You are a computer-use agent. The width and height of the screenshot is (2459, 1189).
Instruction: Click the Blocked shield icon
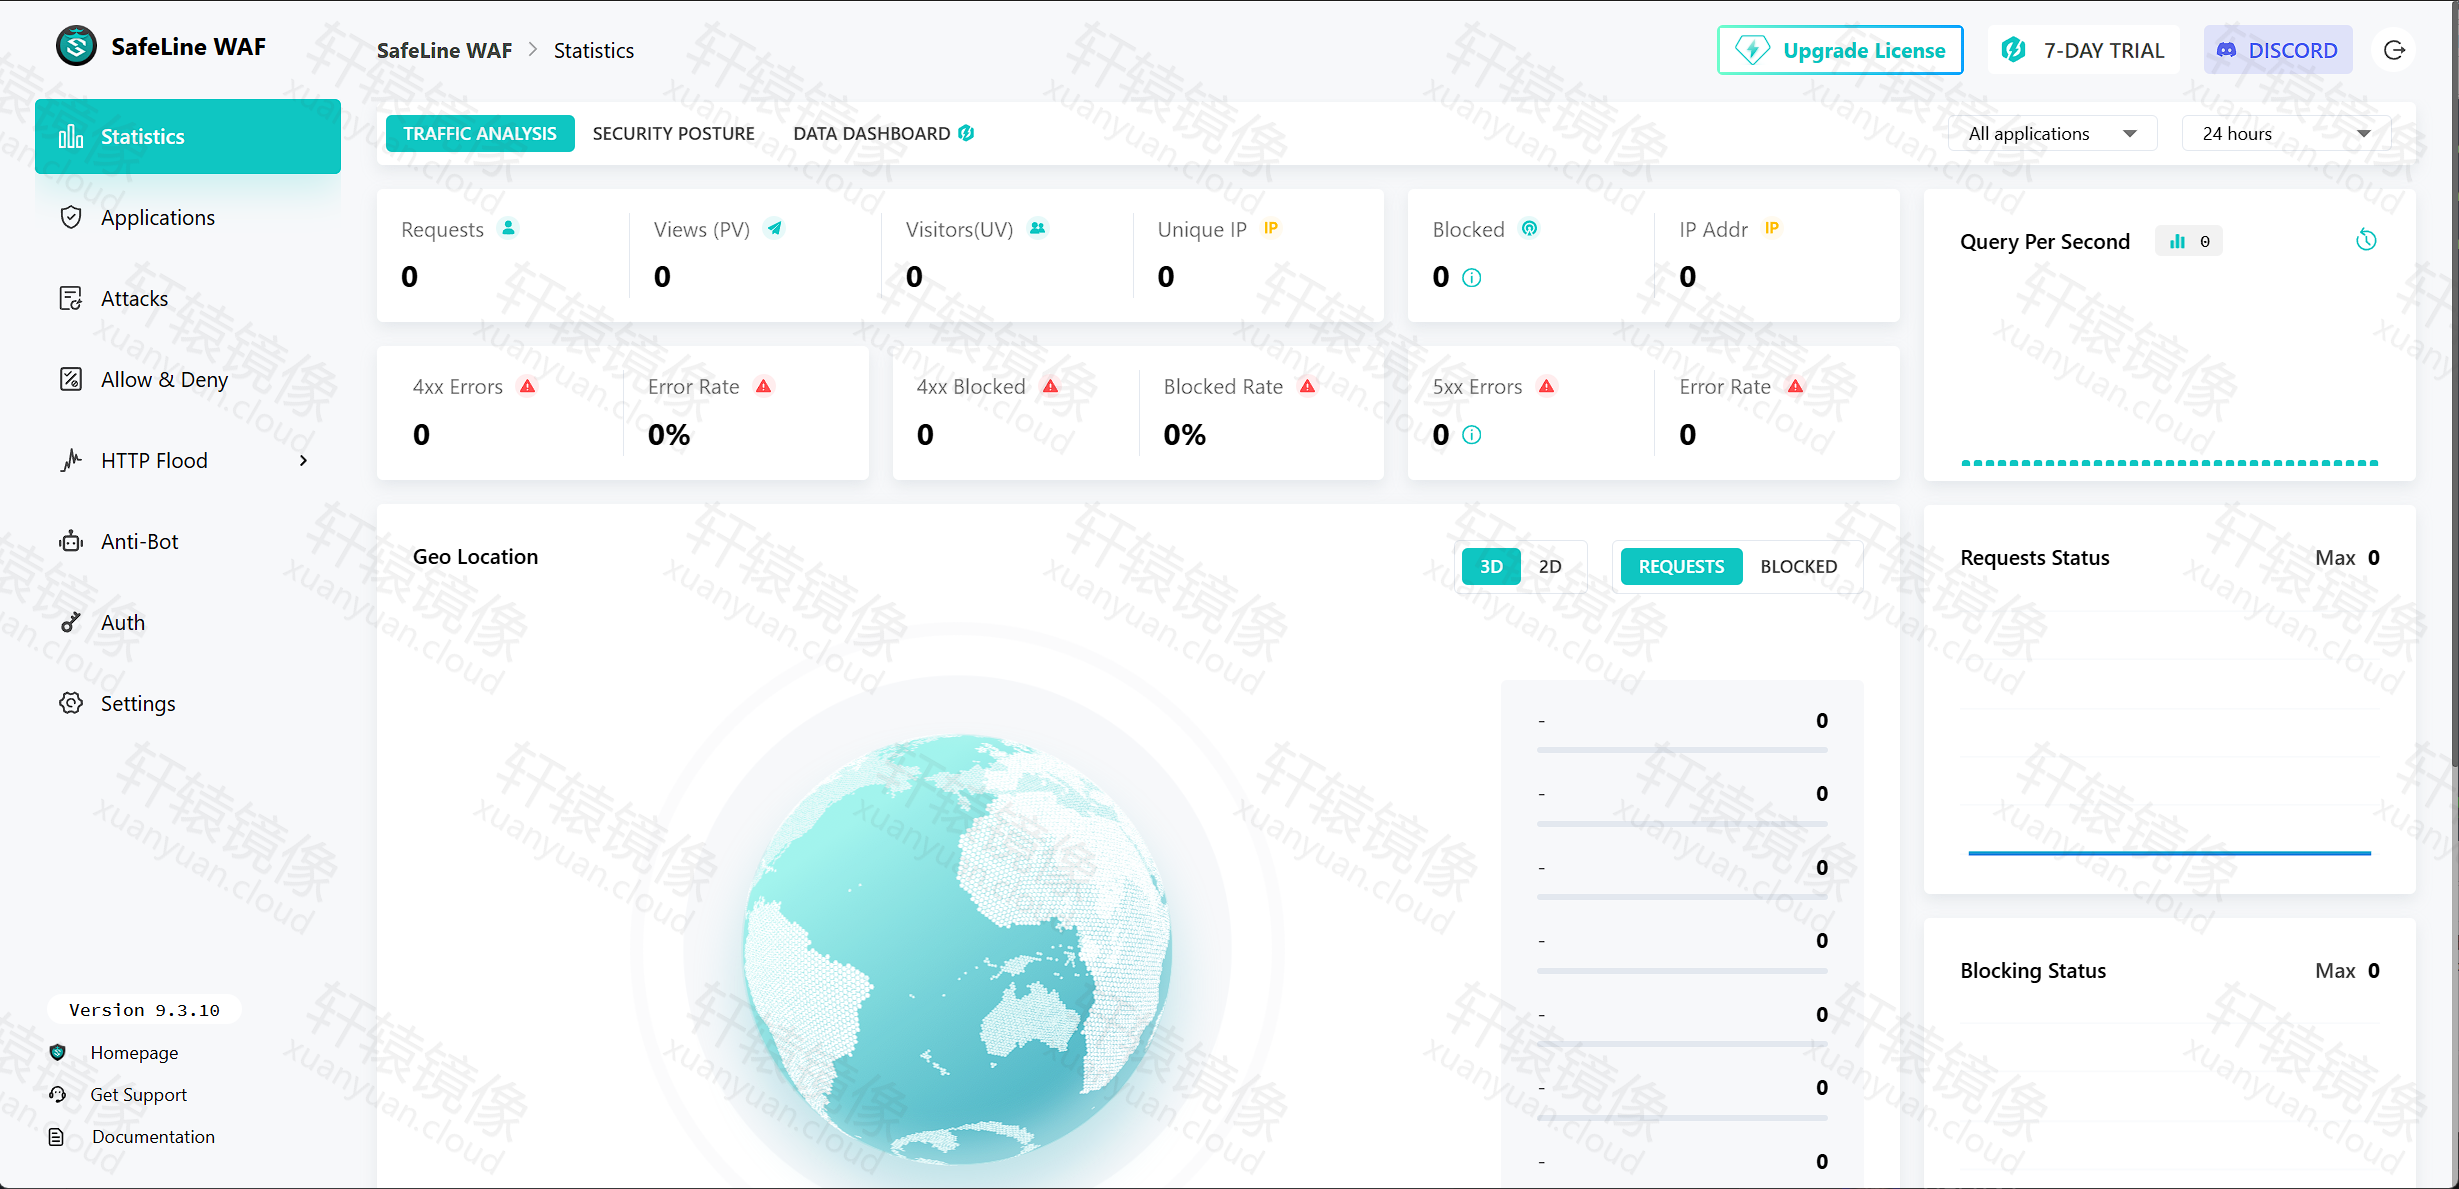click(x=1529, y=228)
